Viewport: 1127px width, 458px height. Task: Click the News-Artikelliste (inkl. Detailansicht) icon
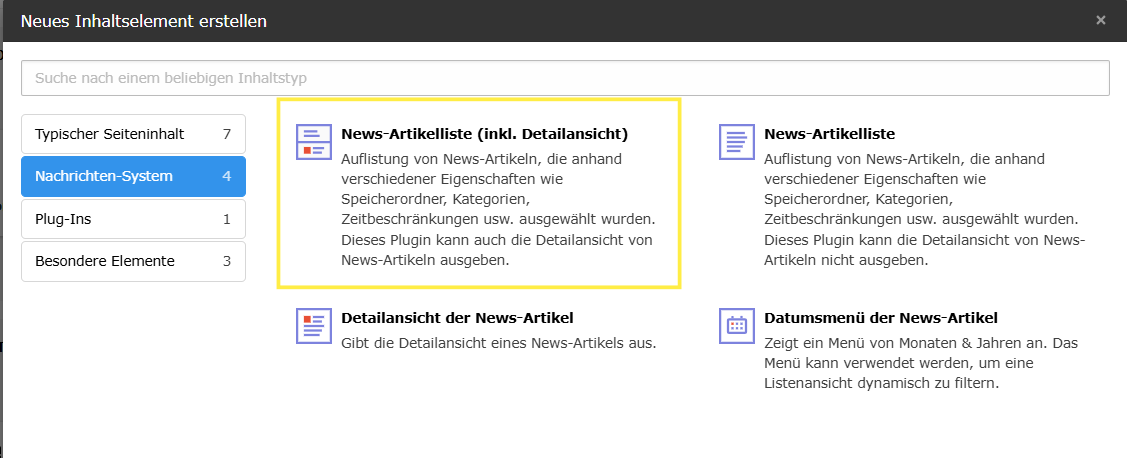tap(314, 142)
